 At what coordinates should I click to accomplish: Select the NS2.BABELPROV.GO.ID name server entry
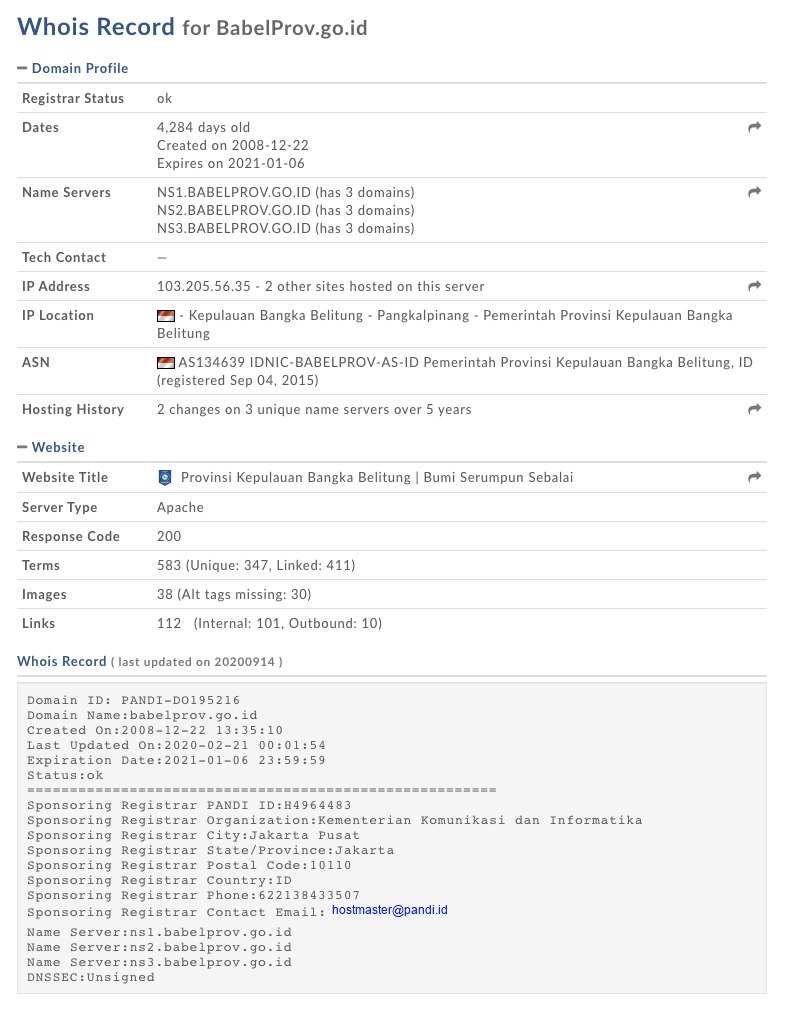point(286,210)
